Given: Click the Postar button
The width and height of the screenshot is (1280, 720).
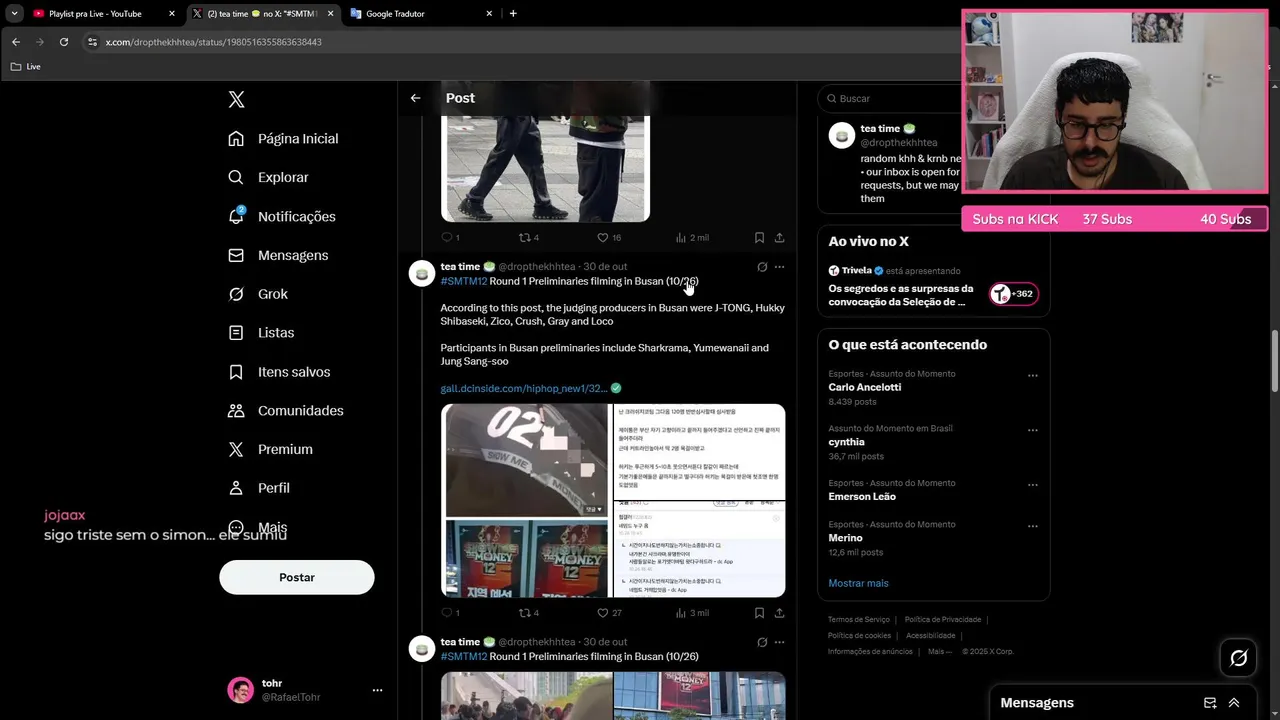Looking at the screenshot, I should [x=297, y=577].
